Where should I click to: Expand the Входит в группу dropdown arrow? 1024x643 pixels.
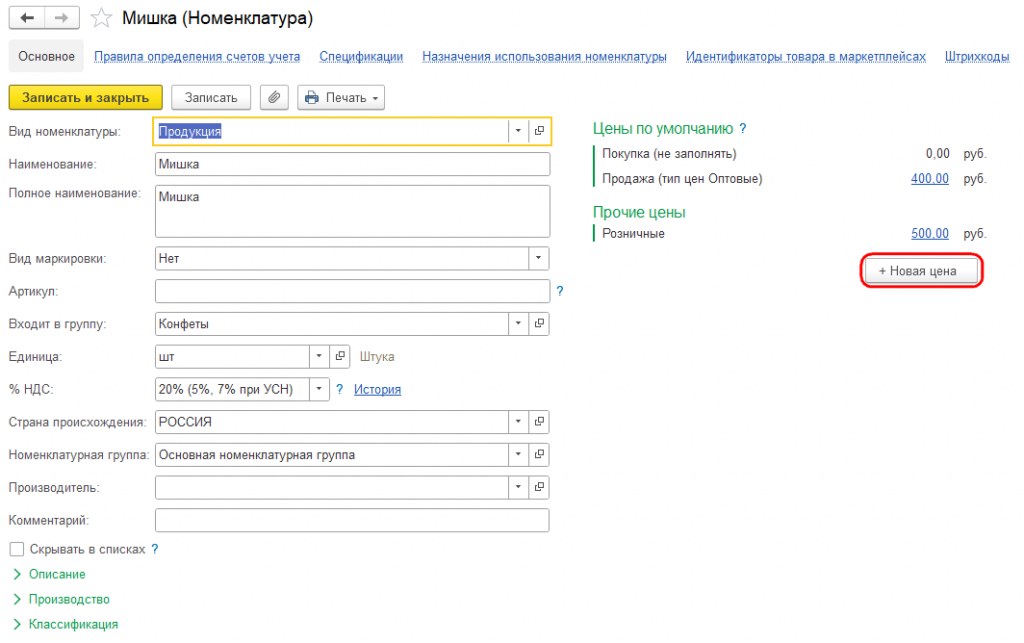518,324
